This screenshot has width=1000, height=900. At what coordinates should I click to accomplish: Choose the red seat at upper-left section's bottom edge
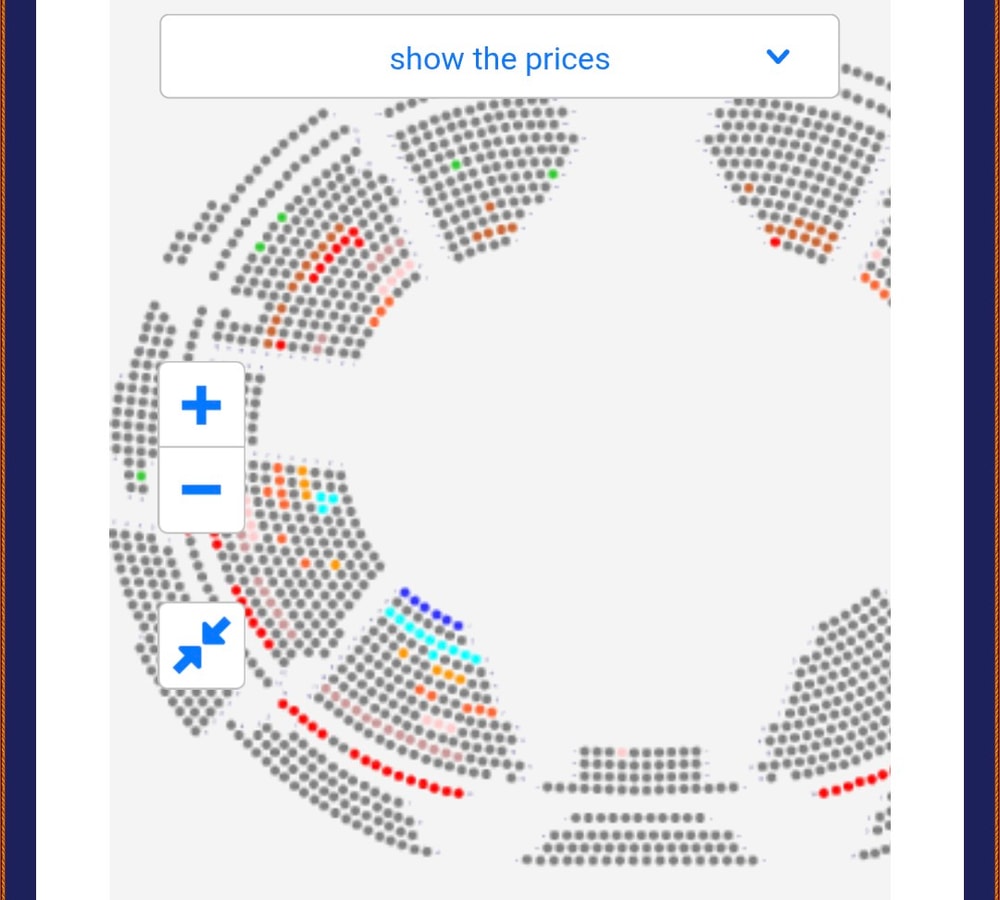tap(280, 345)
